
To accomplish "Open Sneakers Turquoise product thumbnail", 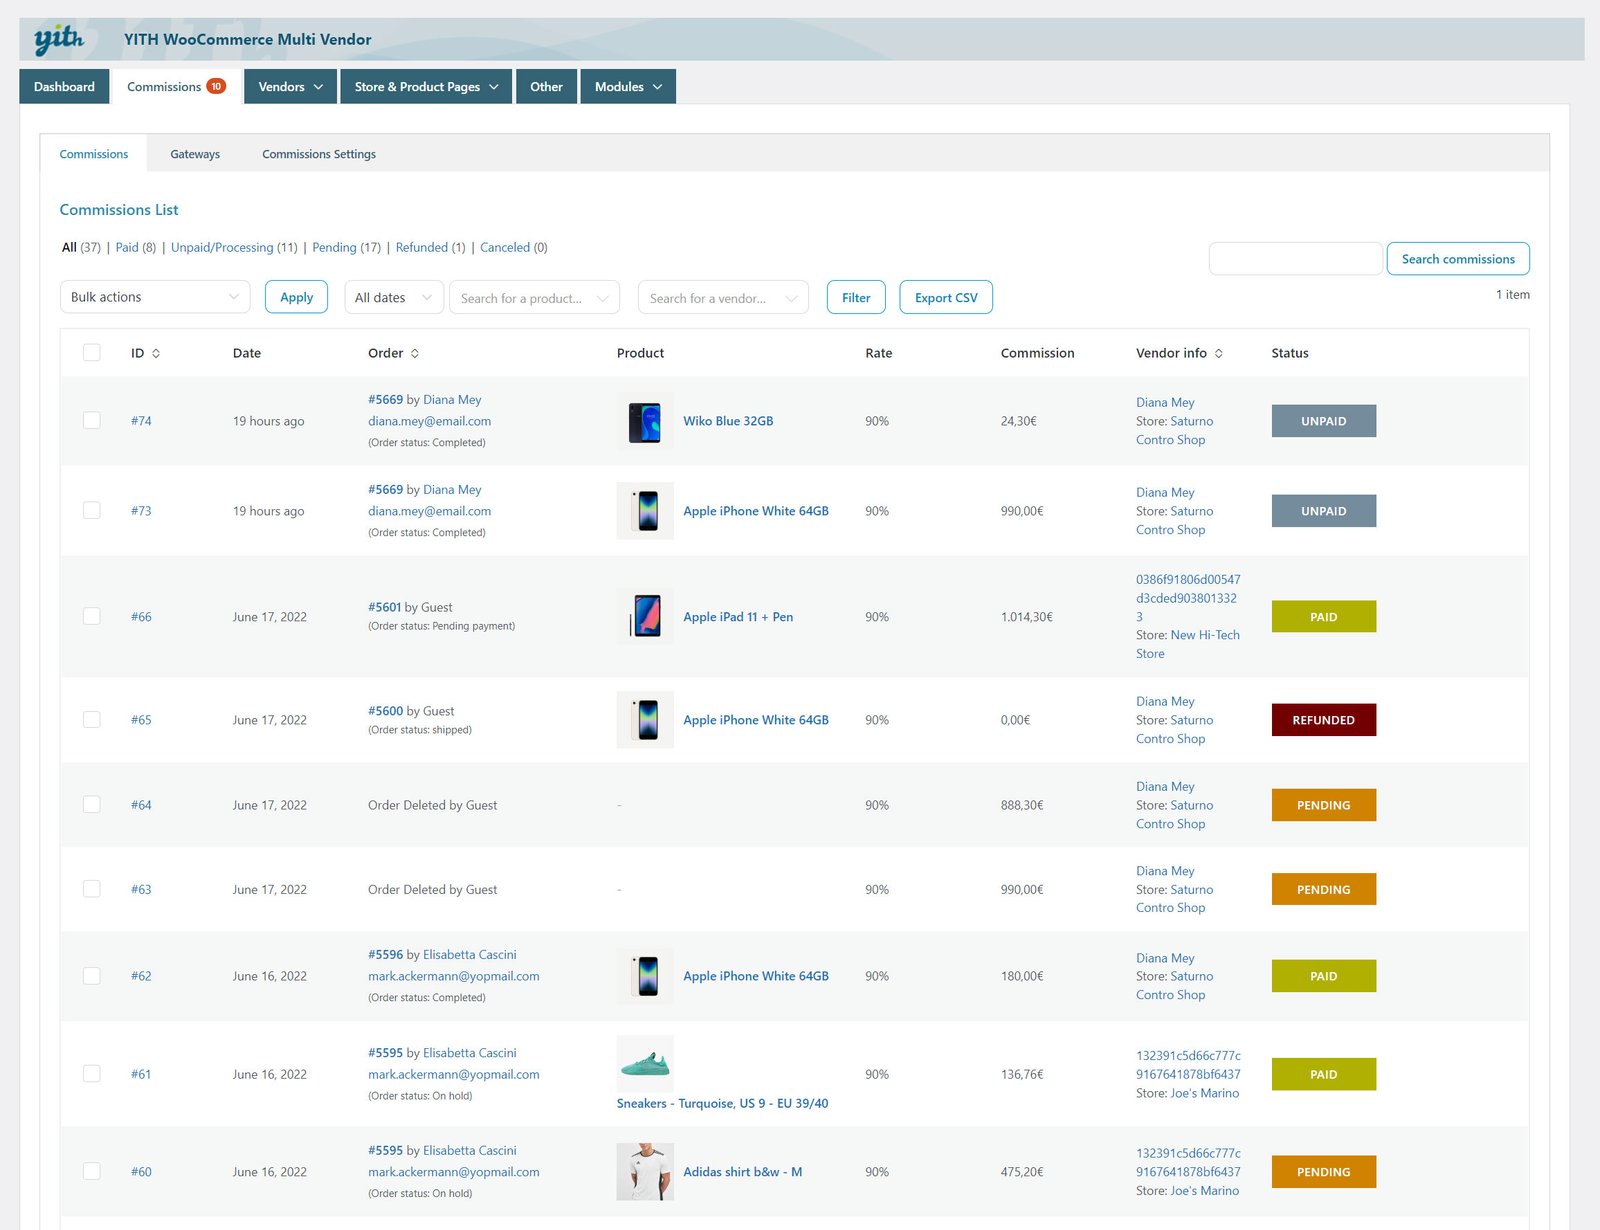I will pyautogui.click(x=645, y=1063).
